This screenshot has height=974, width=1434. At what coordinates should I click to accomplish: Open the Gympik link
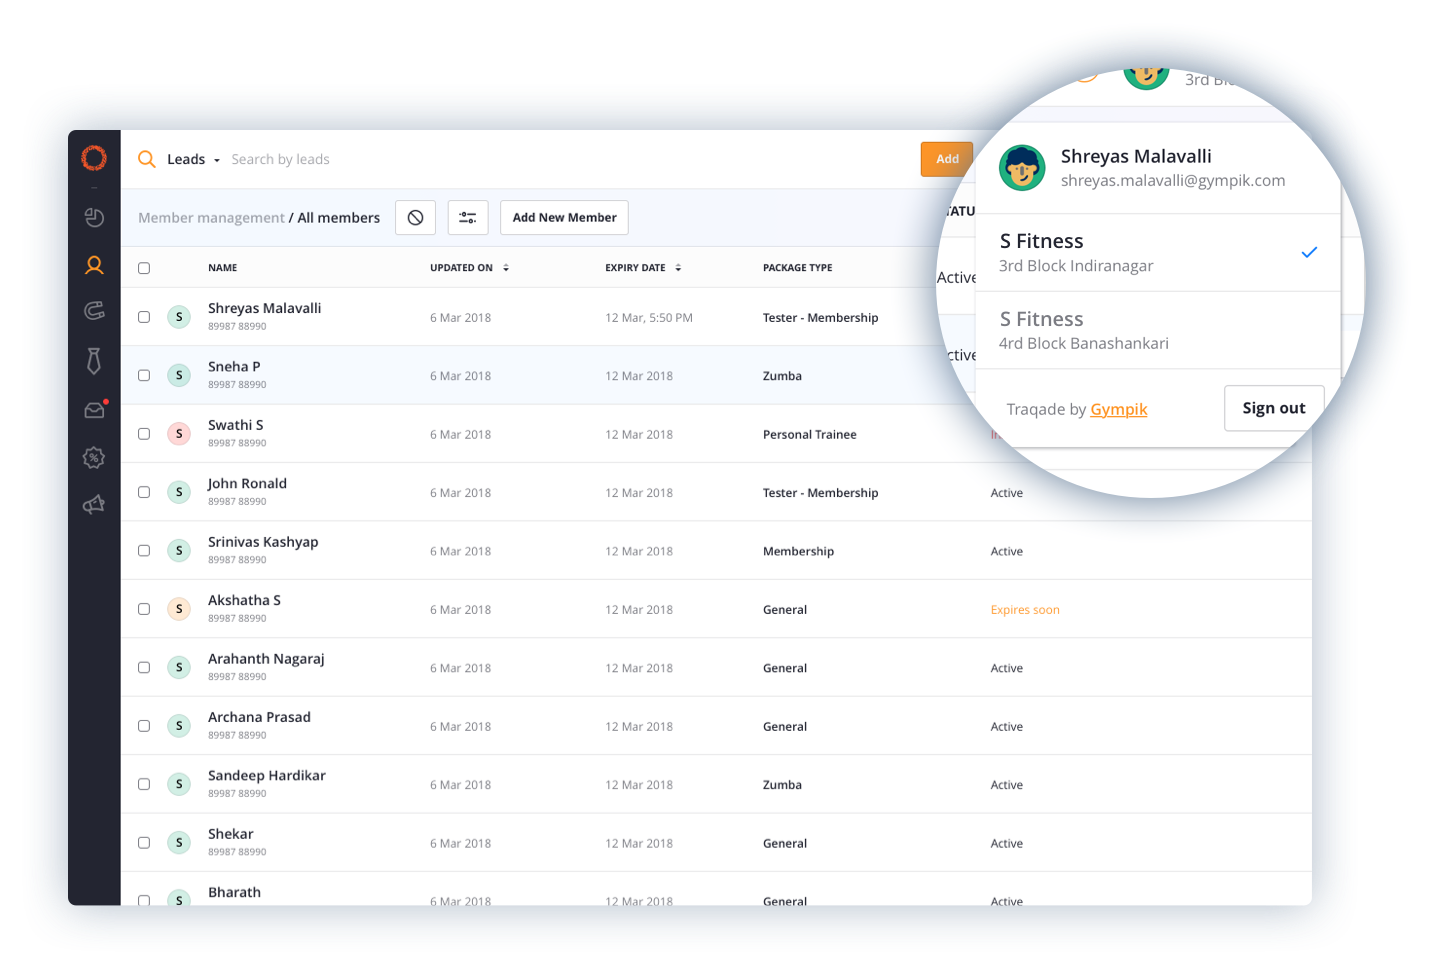point(1118,409)
